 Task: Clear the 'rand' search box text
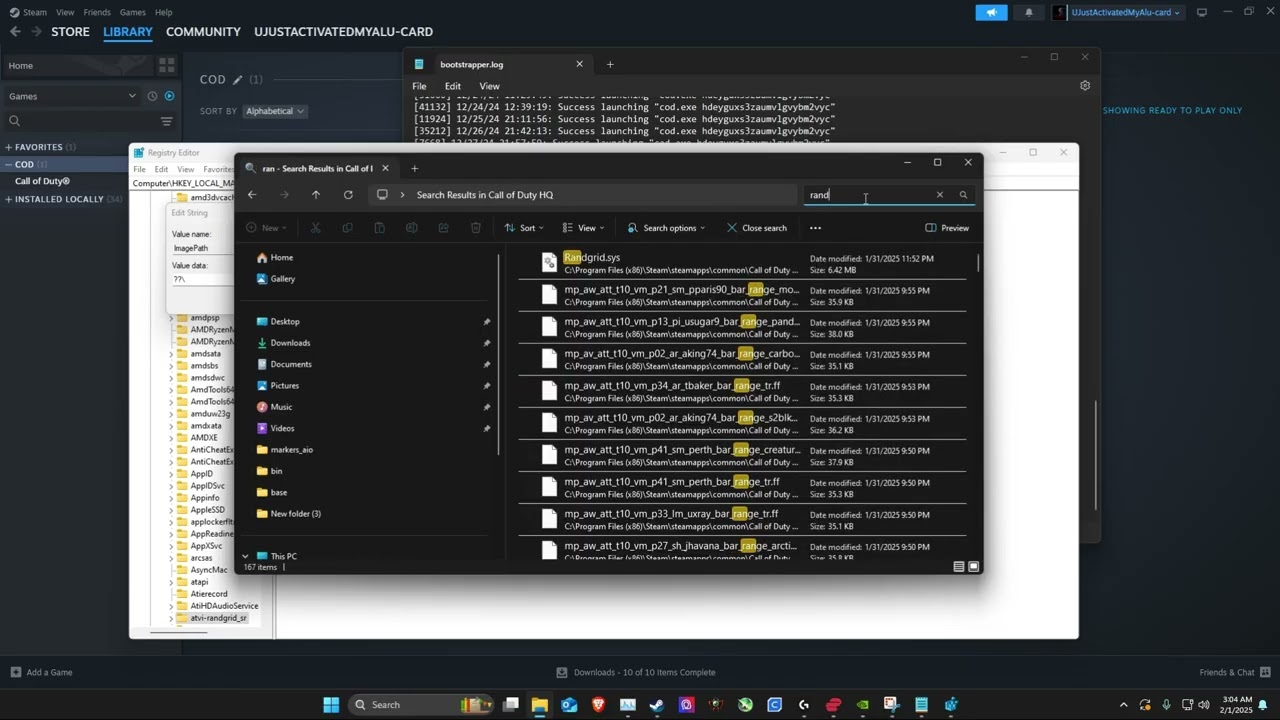pyautogui.click(x=939, y=195)
